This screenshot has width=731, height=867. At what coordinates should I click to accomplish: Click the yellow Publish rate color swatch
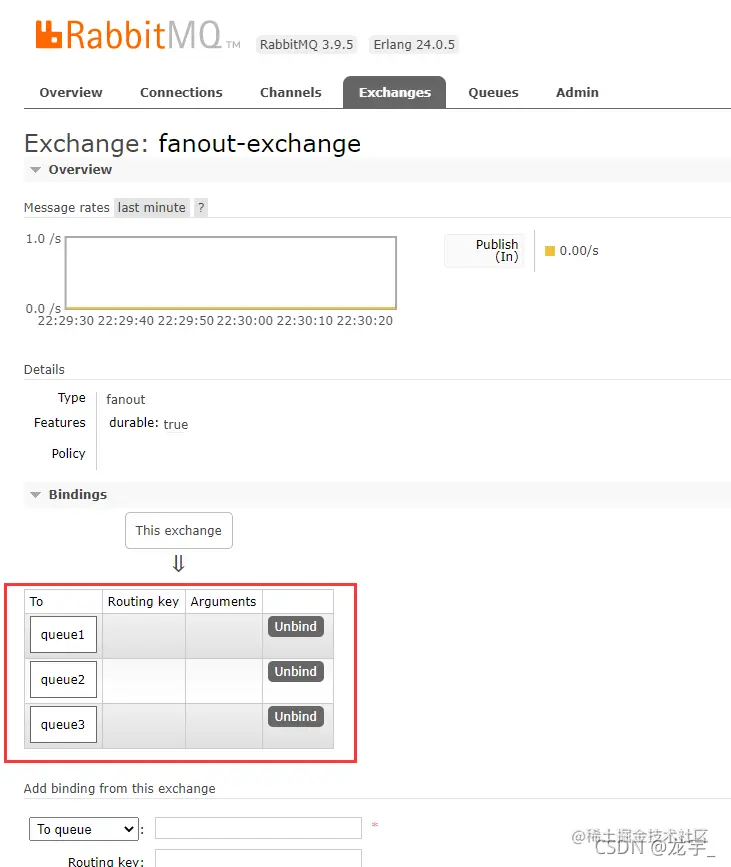[550, 250]
